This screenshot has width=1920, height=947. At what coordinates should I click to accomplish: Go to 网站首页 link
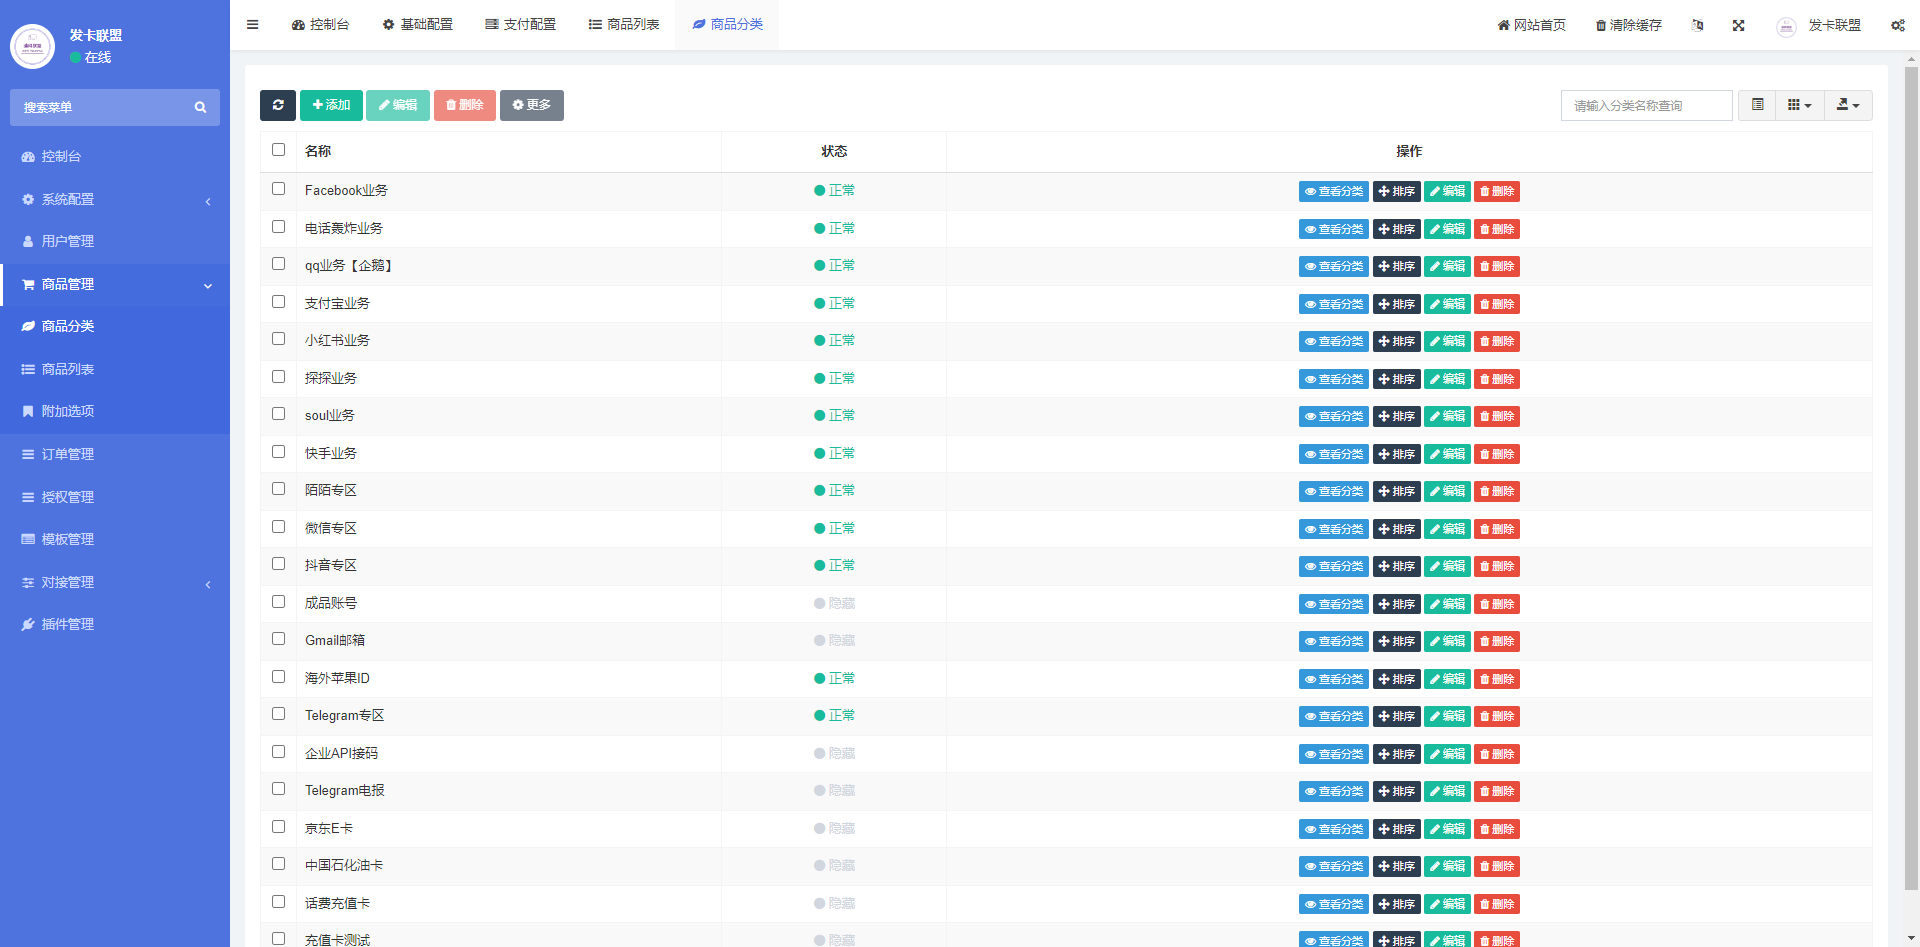(x=1532, y=25)
